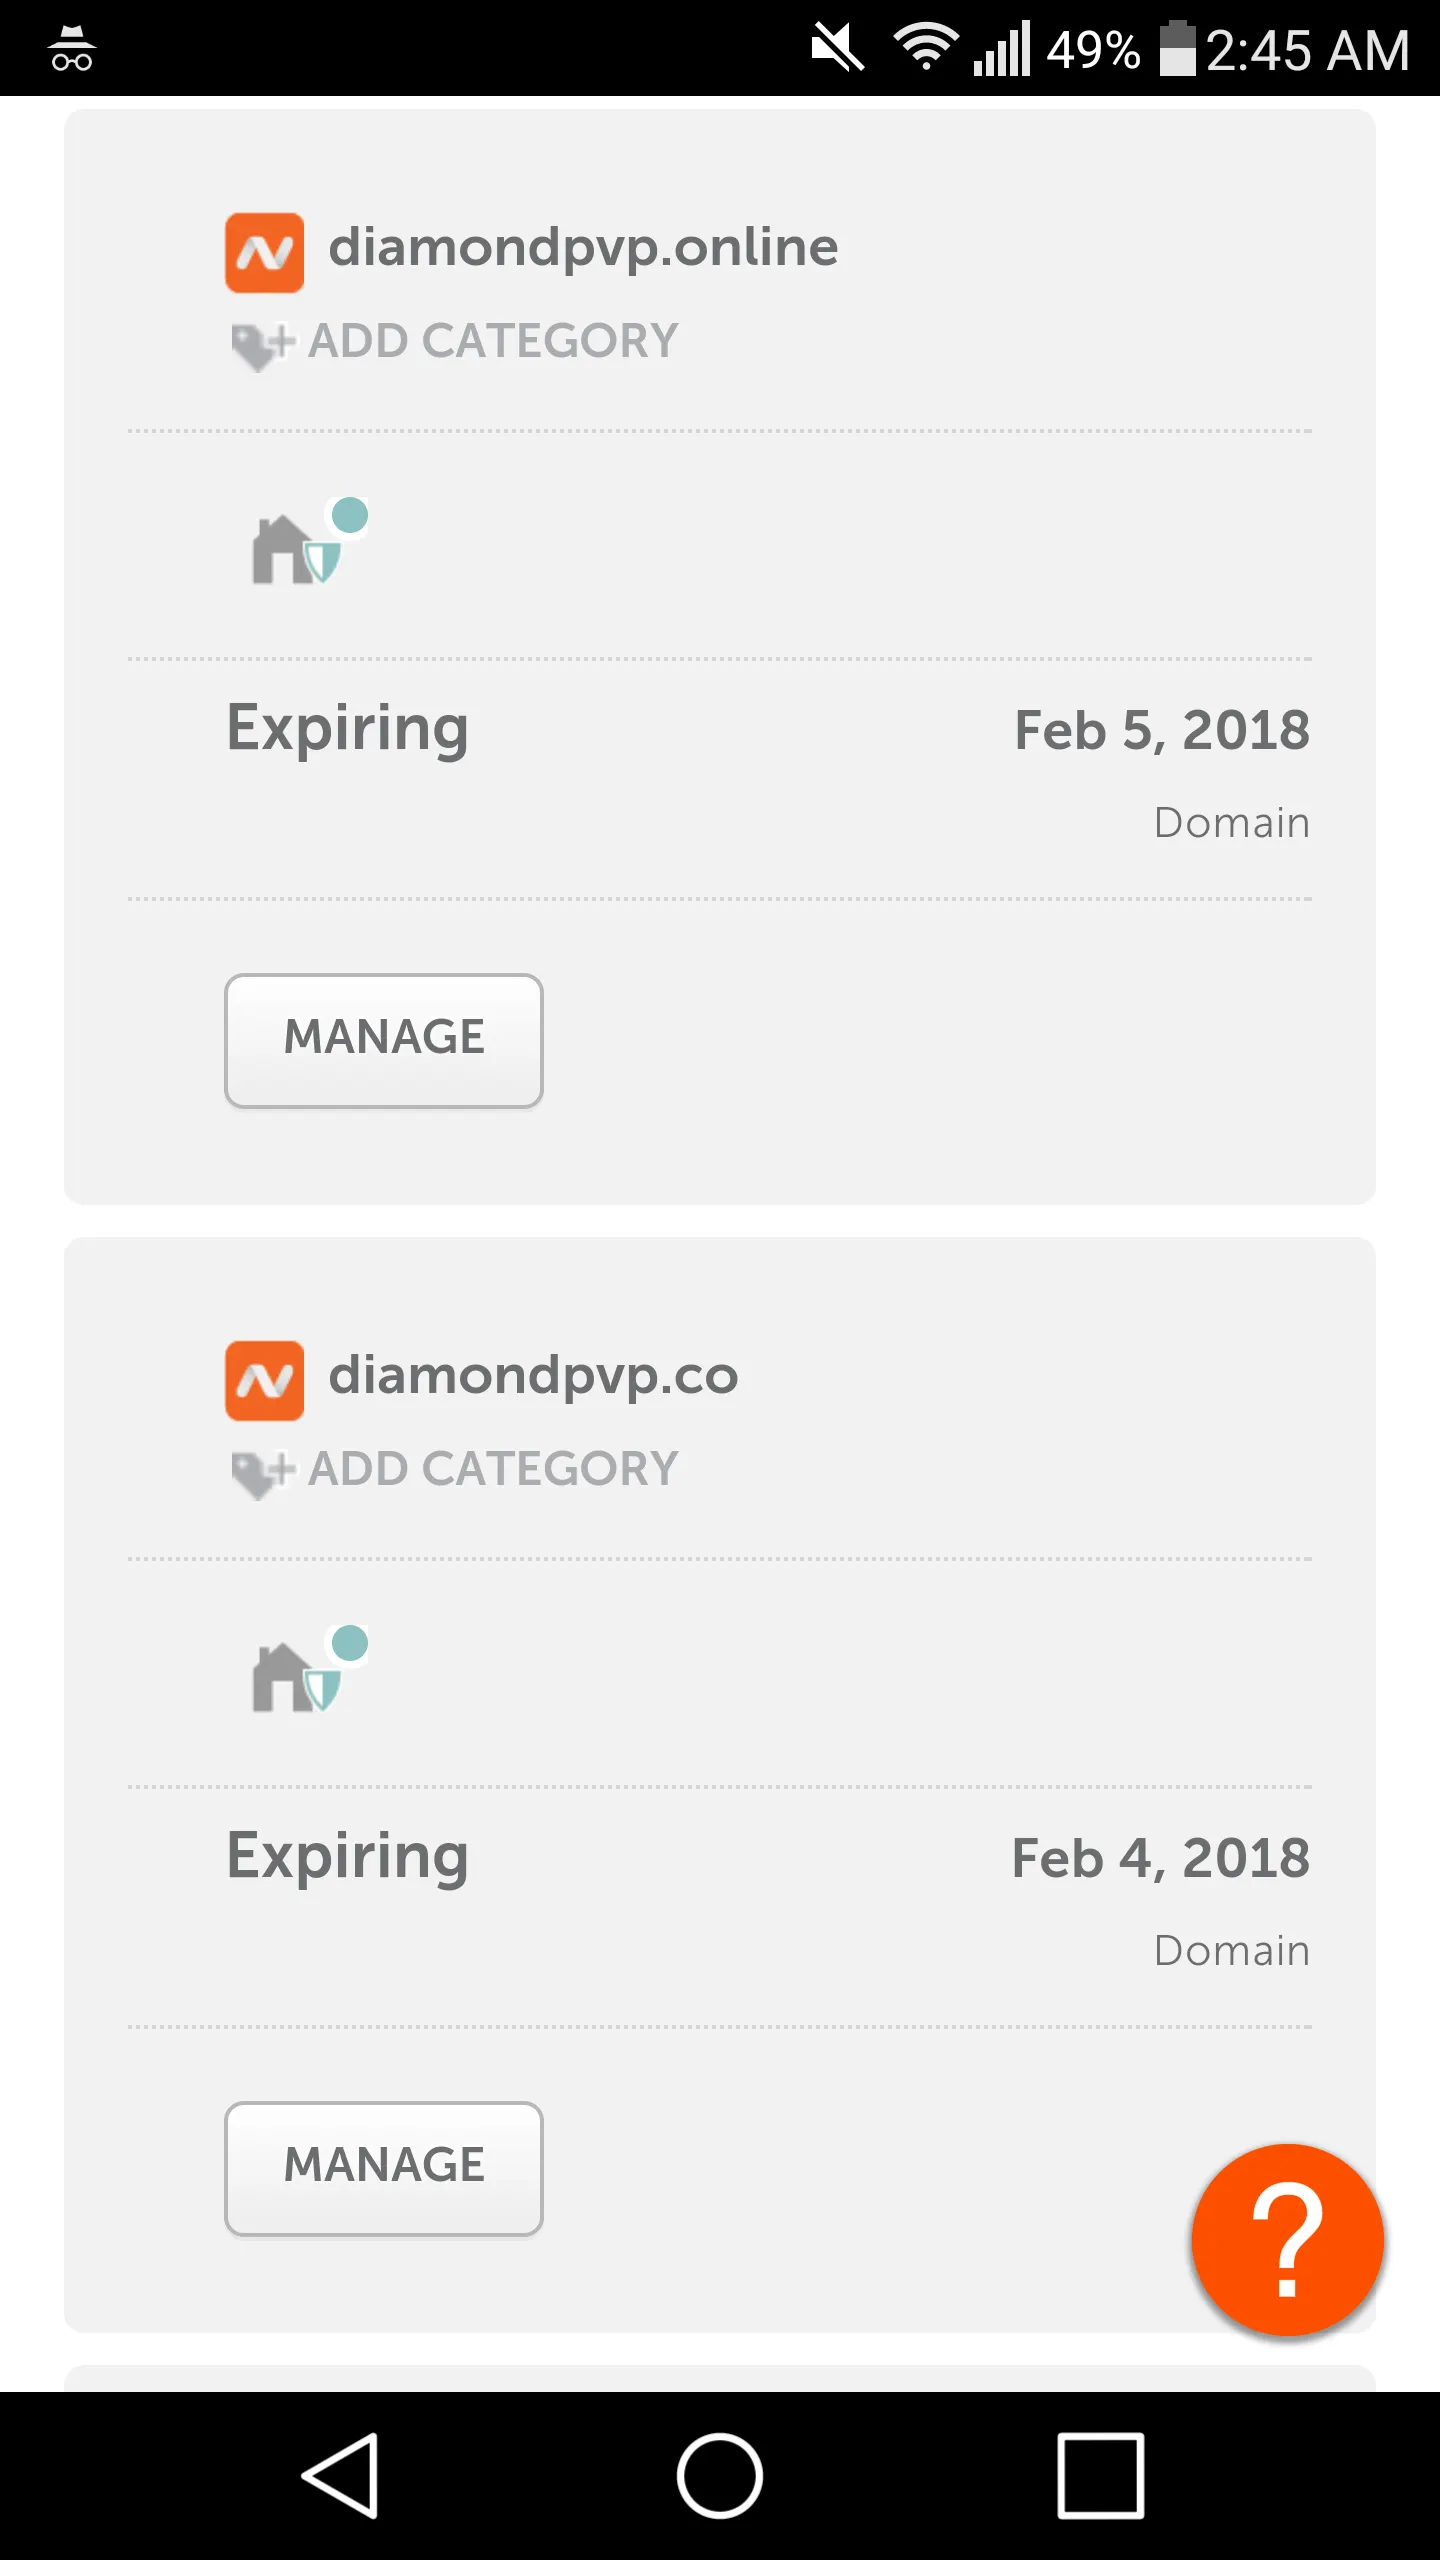Tap the Feb 4, 2018 expiry date
1440x2560 pixels.
[1160, 1858]
